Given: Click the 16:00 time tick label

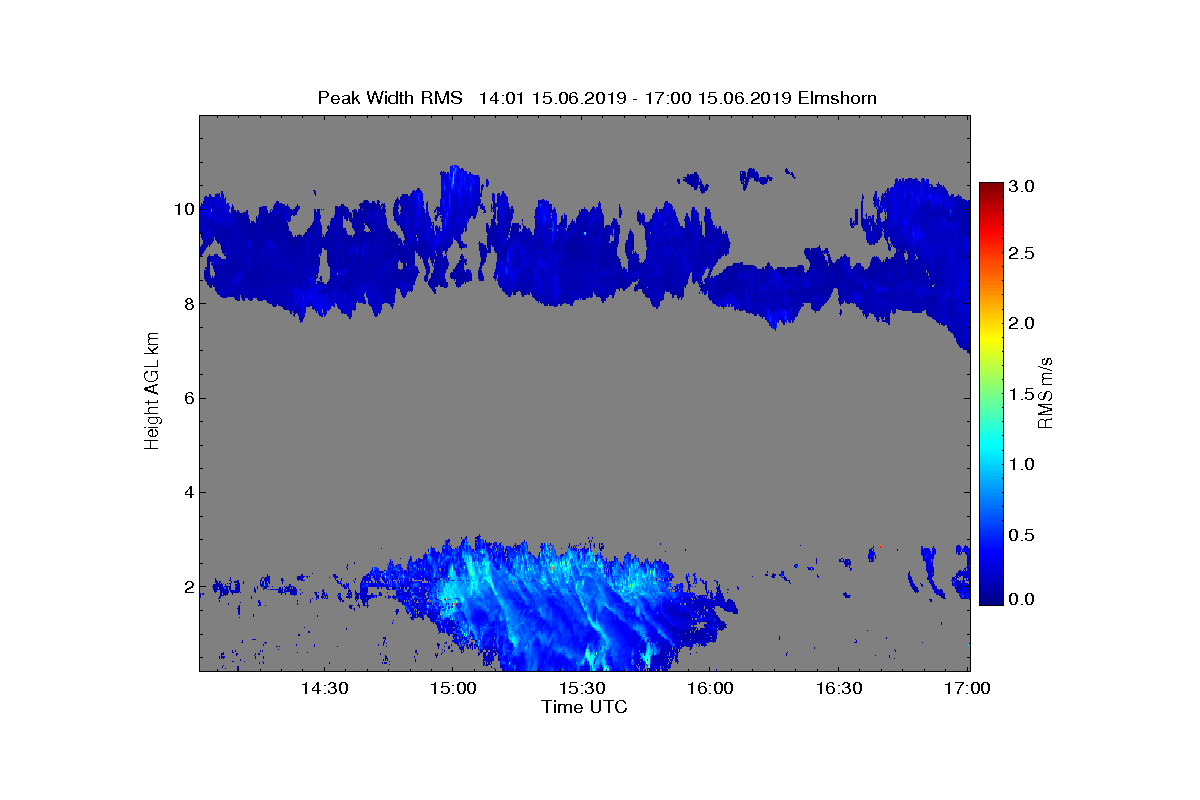Looking at the screenshot, I should tap(710, 688).
